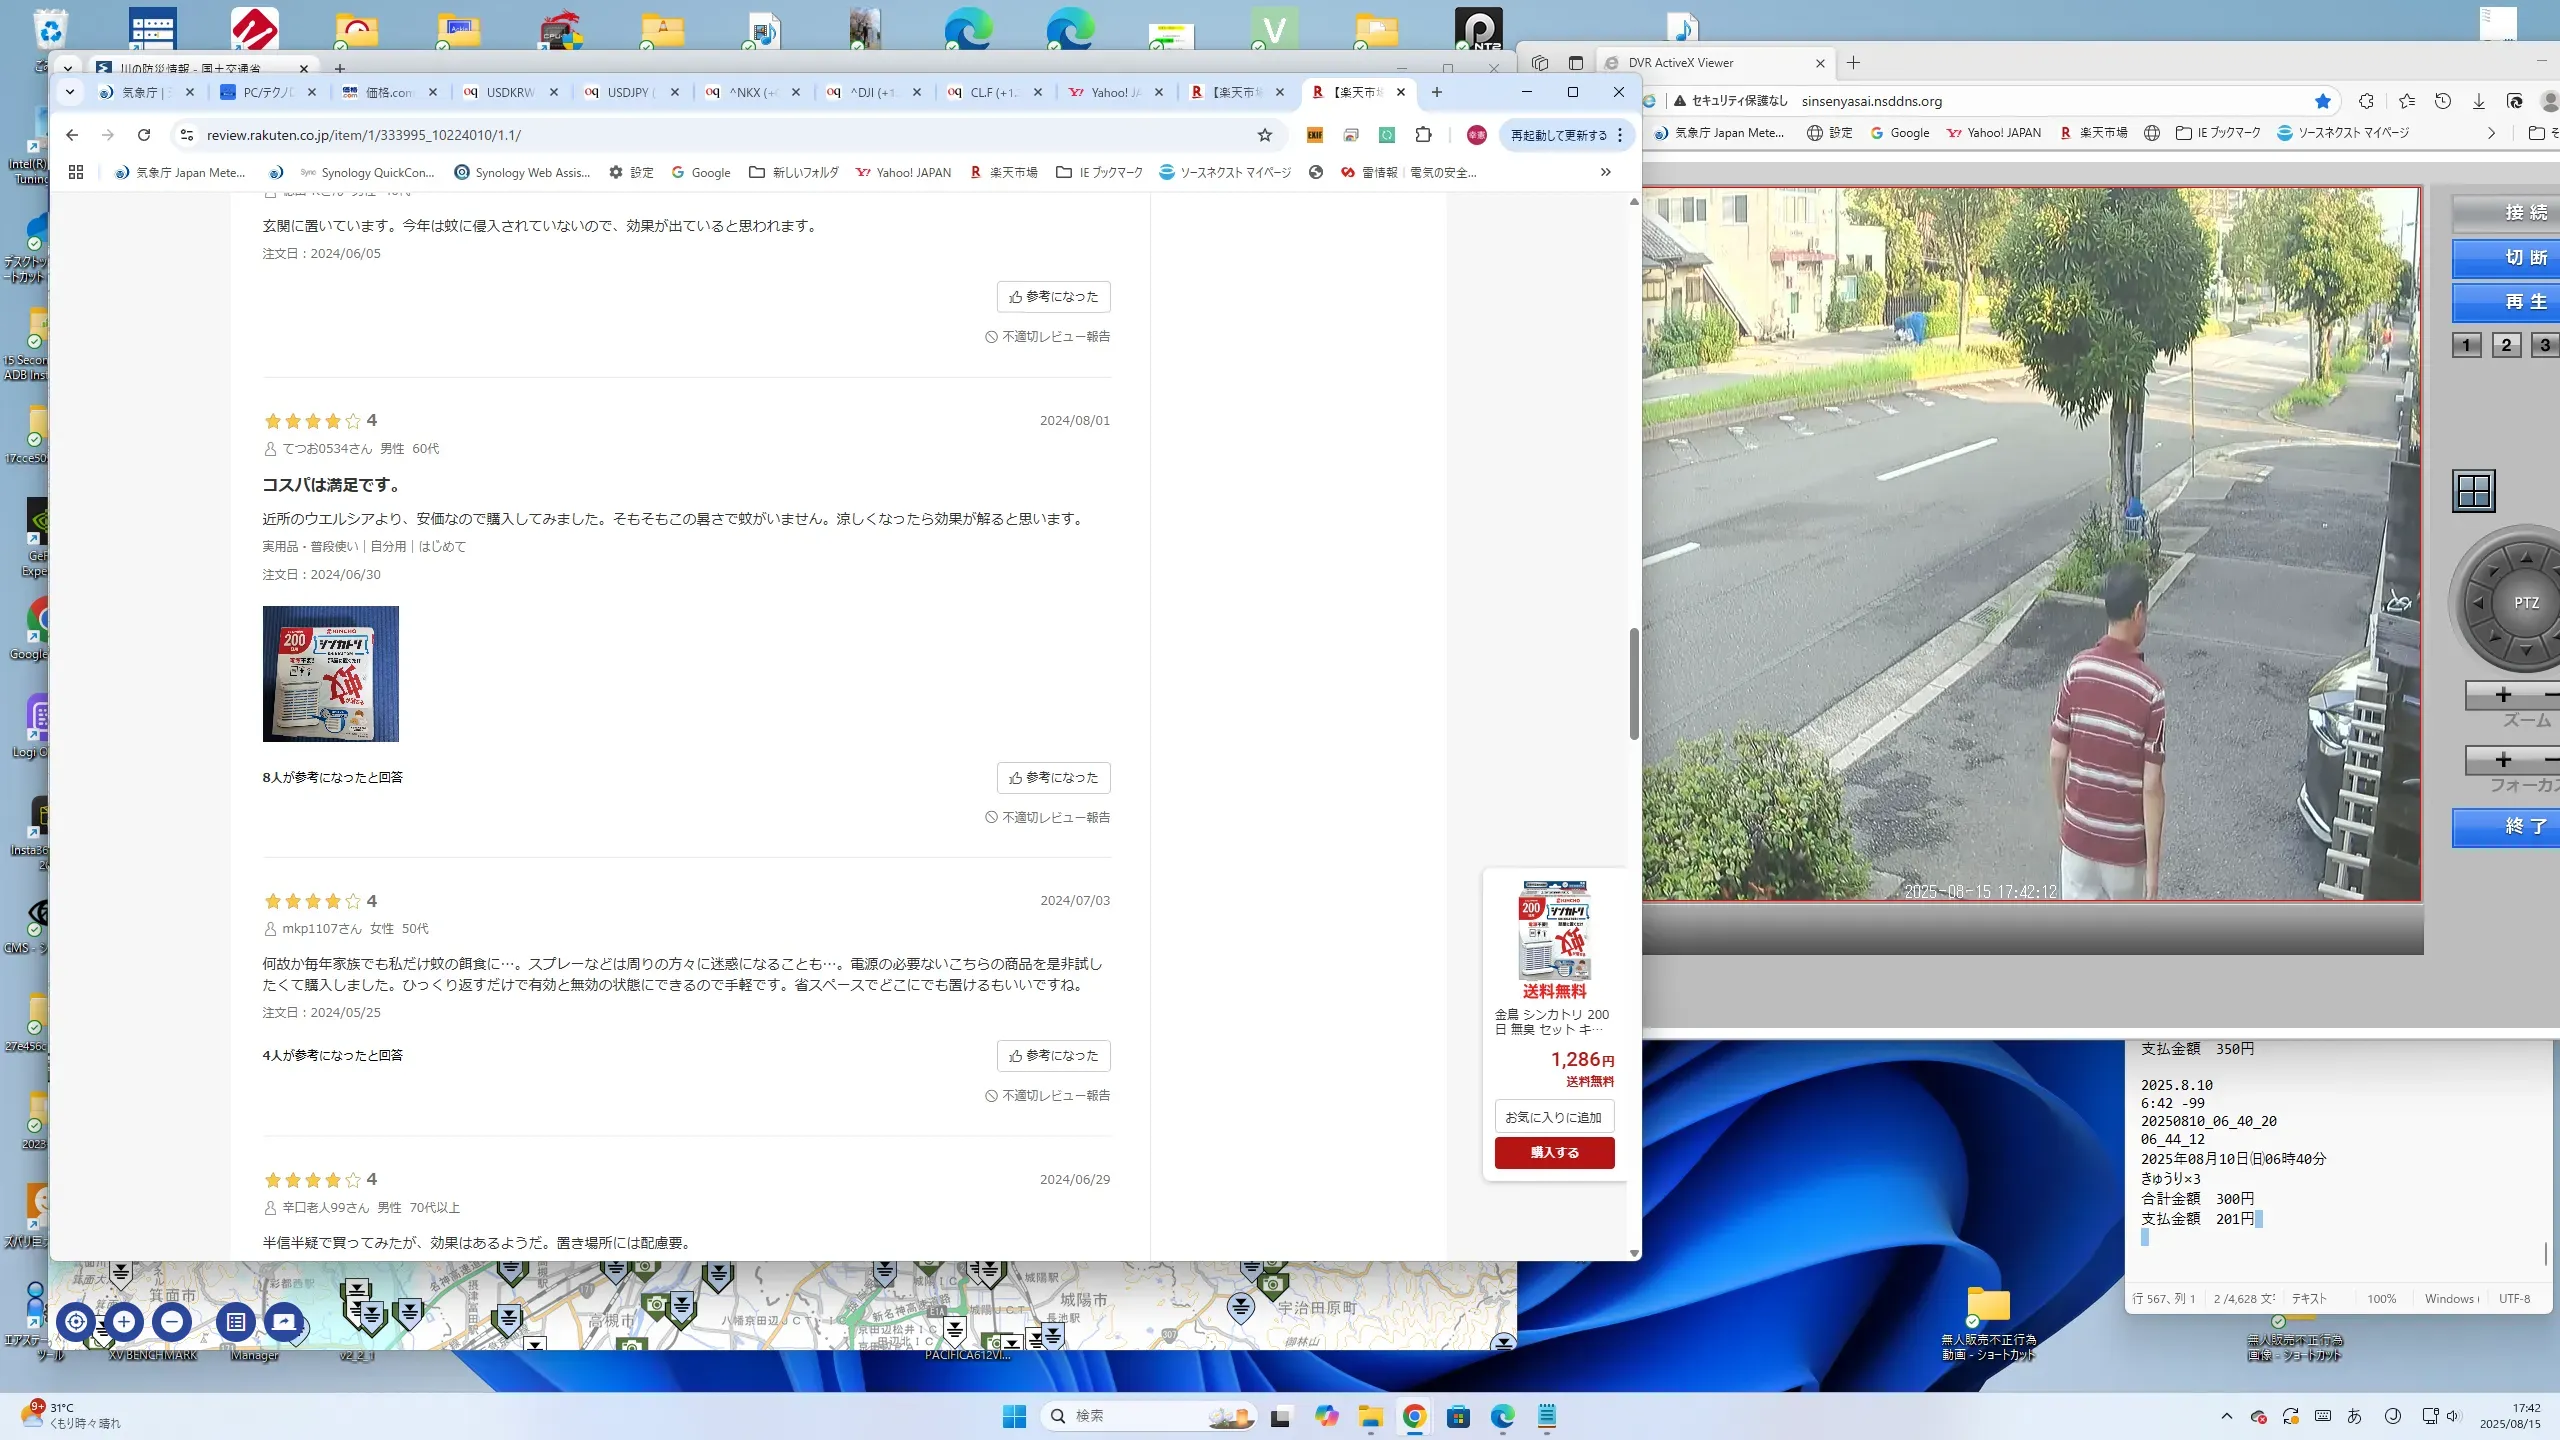2560x1440 pixels.
Task: Open the シンカトリ review photo thumbnail
Action: click(330, 673)
